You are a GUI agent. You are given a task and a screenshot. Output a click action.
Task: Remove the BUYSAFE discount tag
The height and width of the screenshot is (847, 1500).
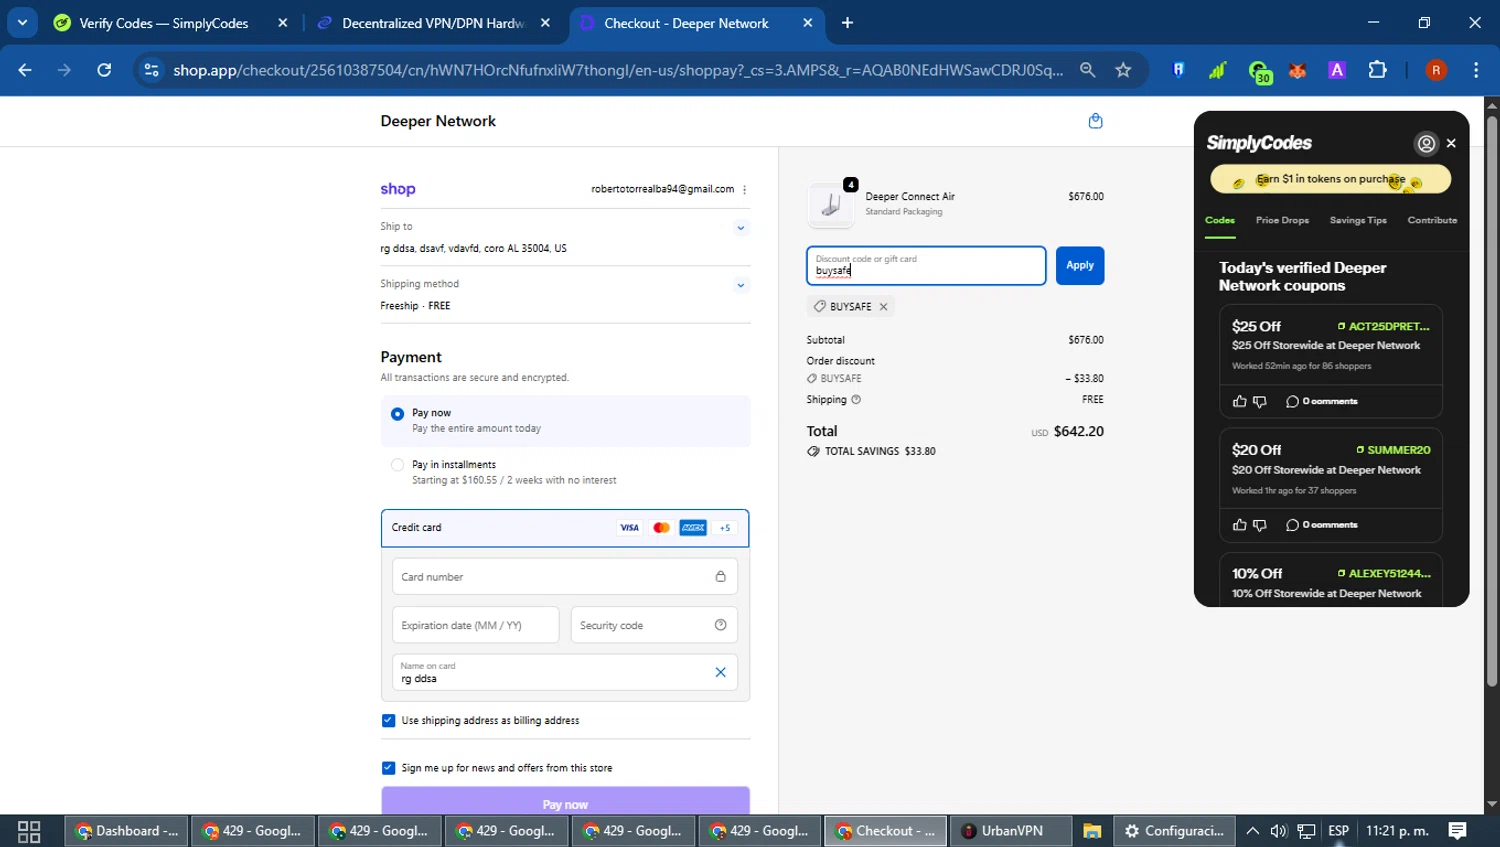pos(883,307)
